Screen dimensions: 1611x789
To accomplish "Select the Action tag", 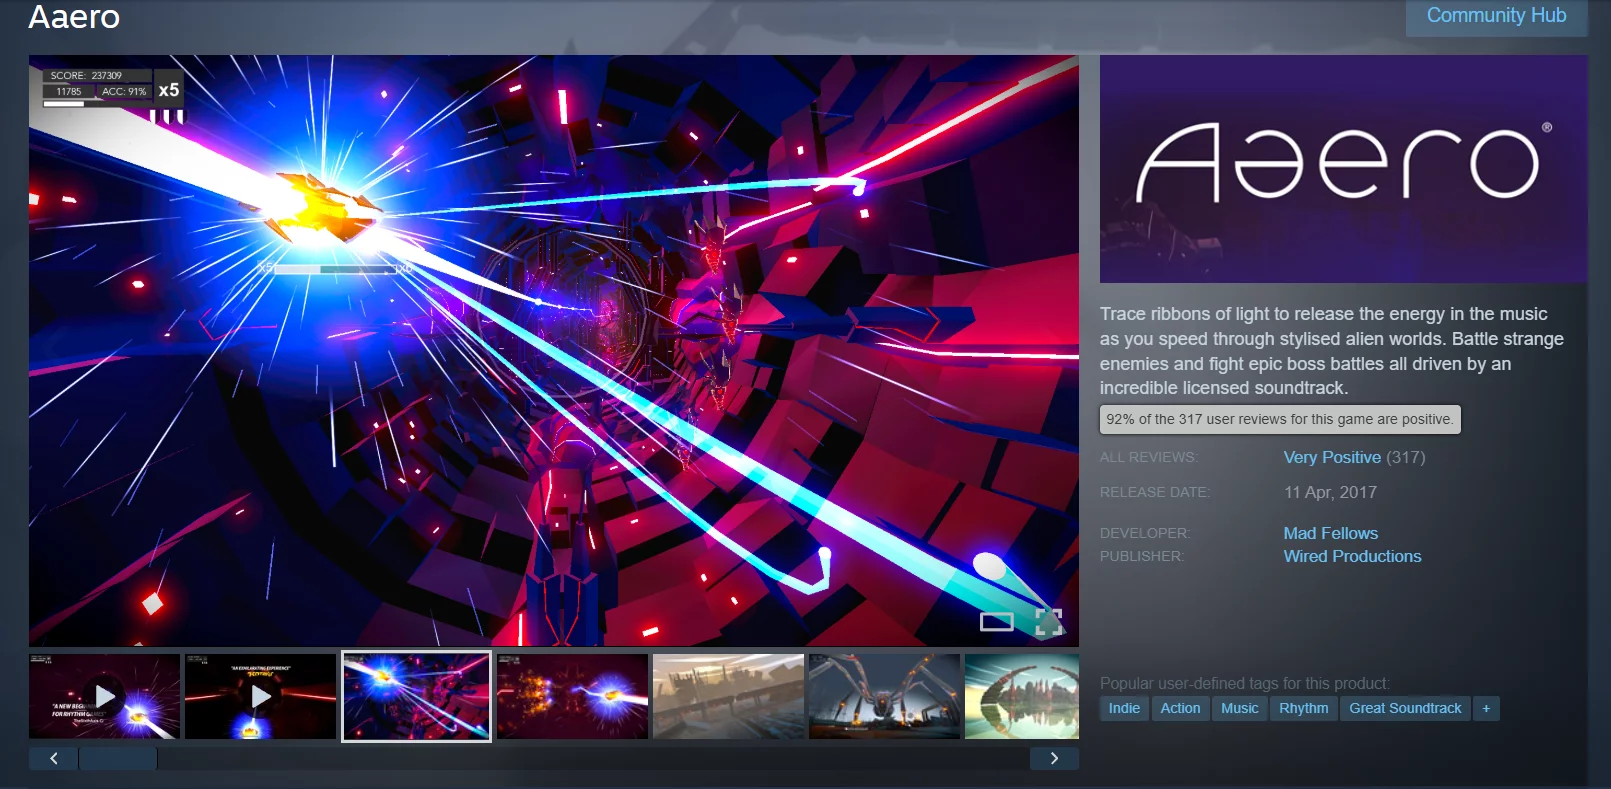I will pos(1180,708).
